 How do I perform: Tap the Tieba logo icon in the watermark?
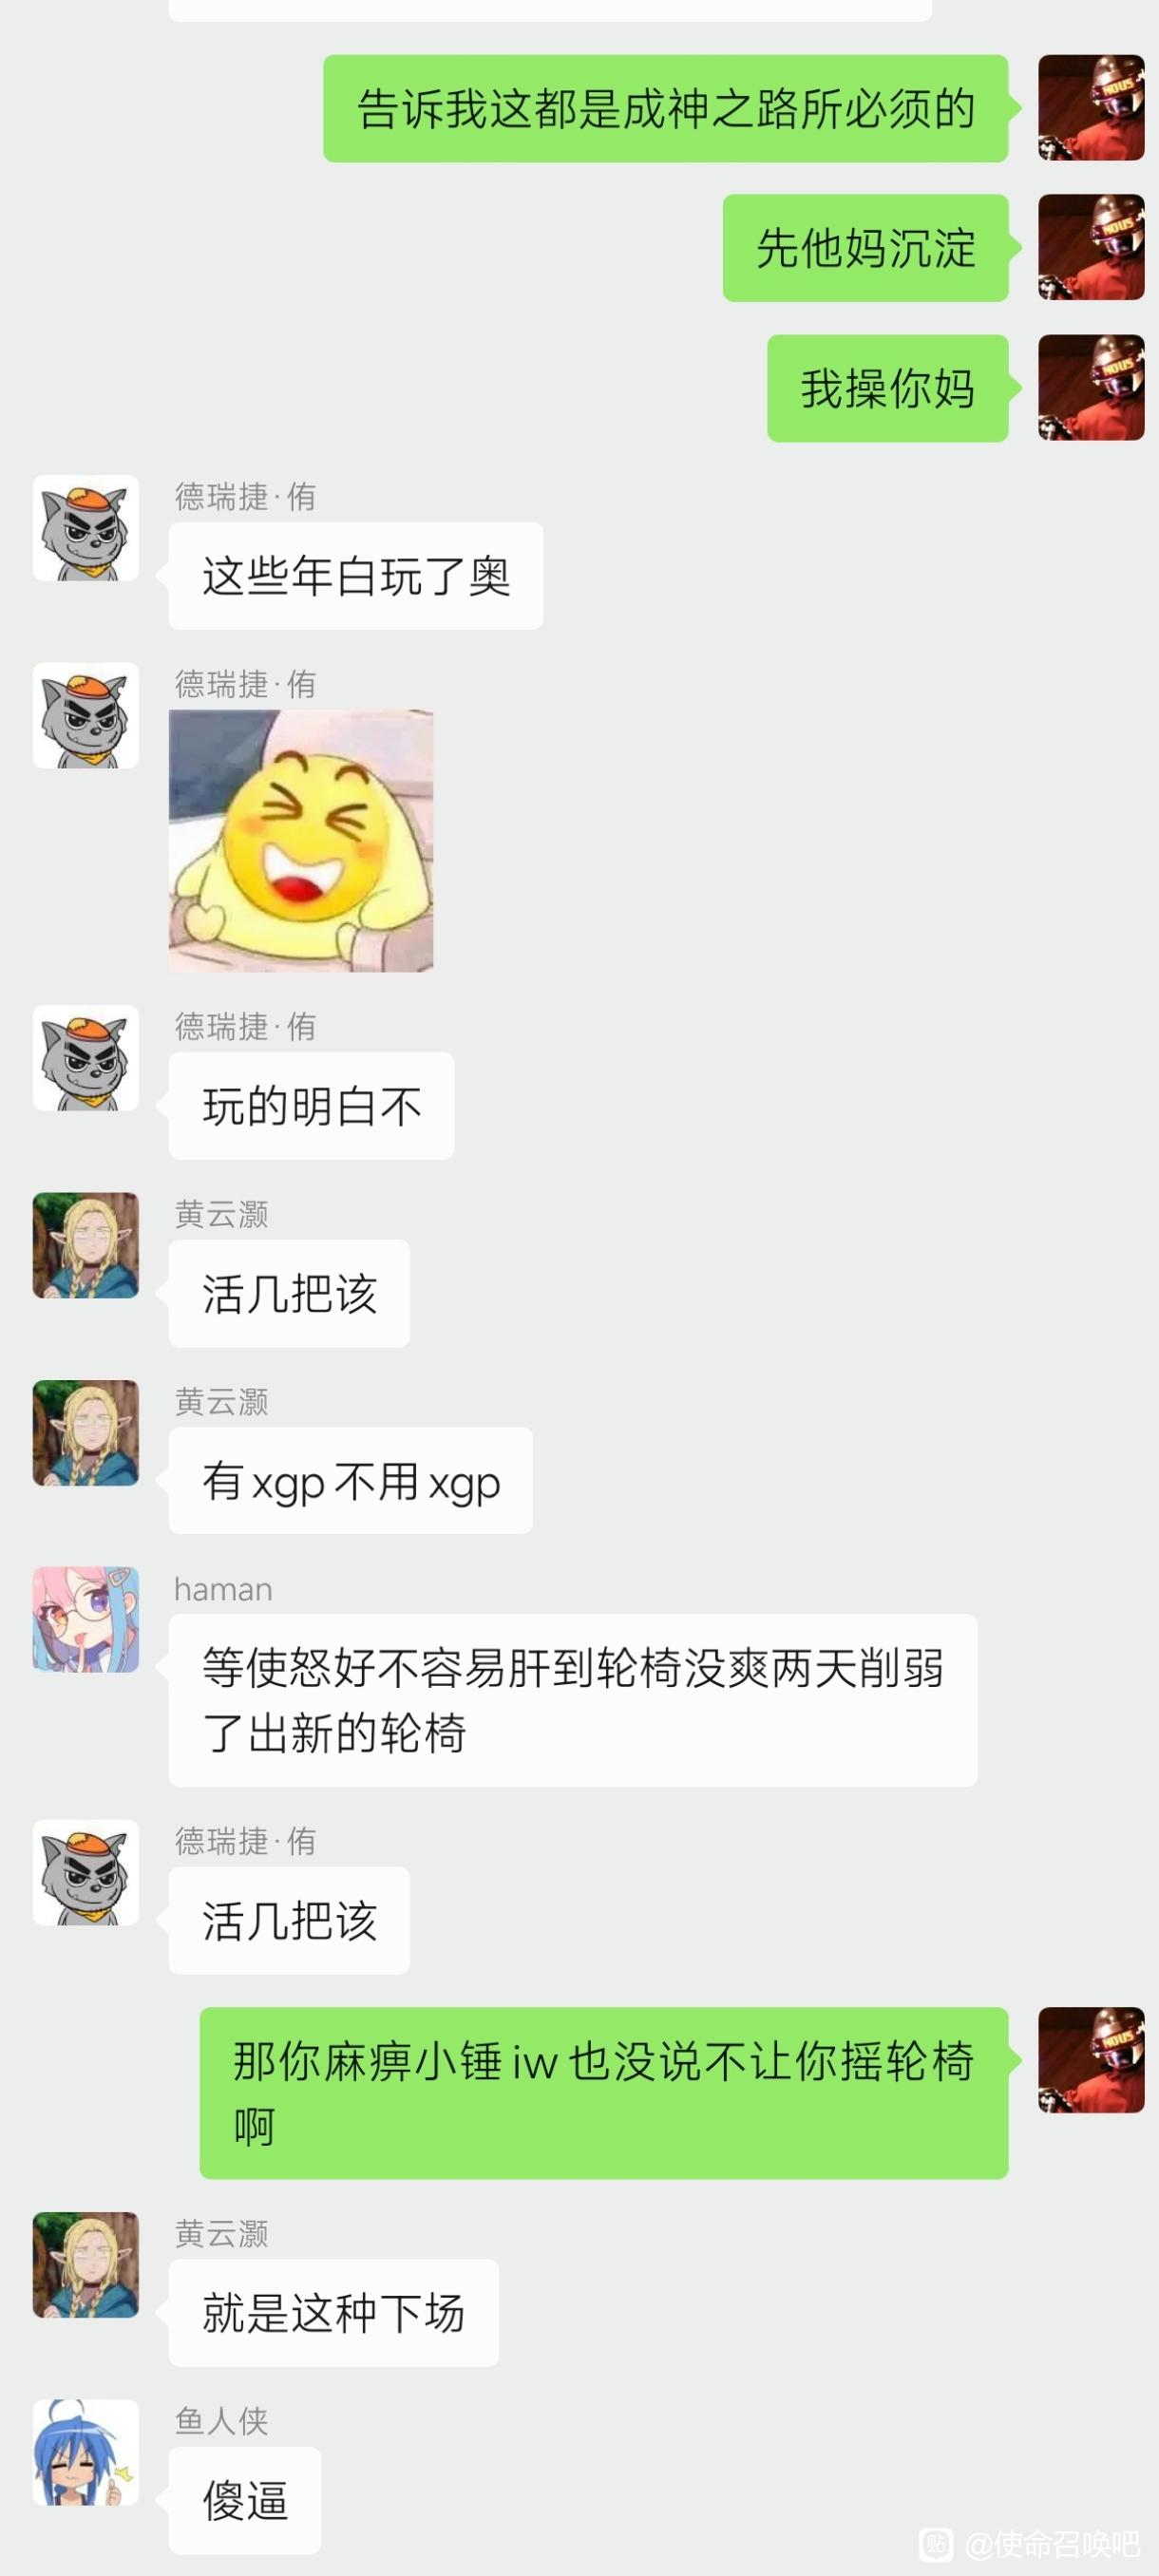click(x=936, y=2543)
